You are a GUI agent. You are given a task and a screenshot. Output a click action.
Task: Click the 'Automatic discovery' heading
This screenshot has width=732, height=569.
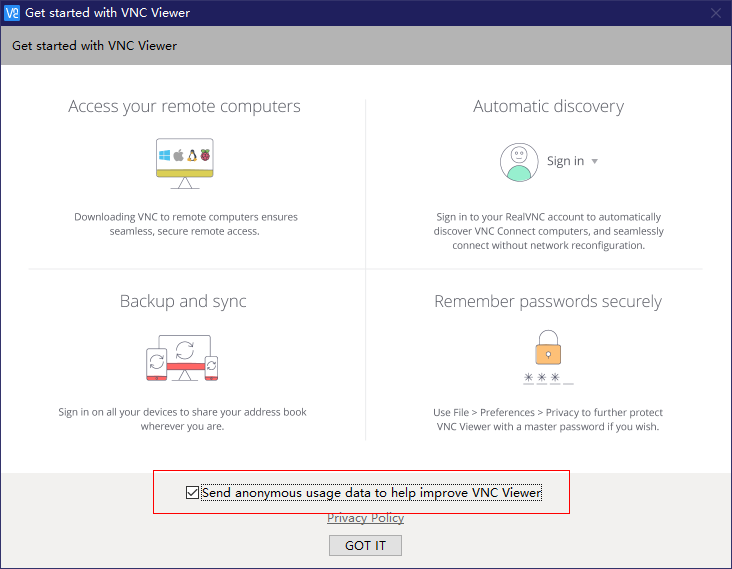pyautogui.click(x=548, y=106)
